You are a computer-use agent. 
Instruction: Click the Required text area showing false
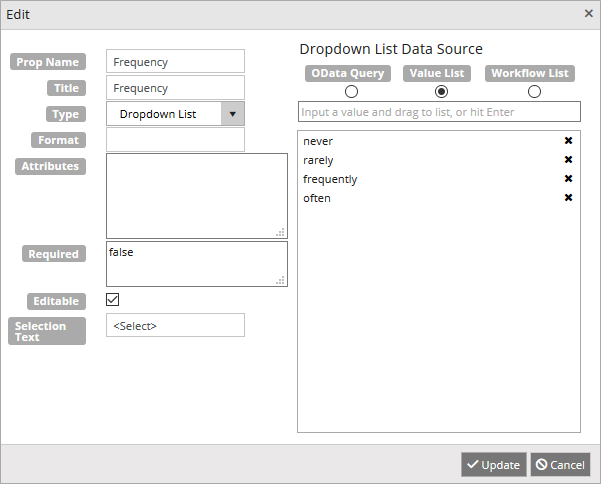(x=196, y=264)
